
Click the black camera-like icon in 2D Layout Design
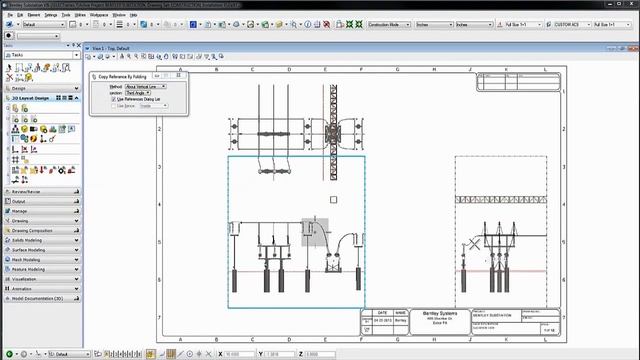click(x=33, y=129)
